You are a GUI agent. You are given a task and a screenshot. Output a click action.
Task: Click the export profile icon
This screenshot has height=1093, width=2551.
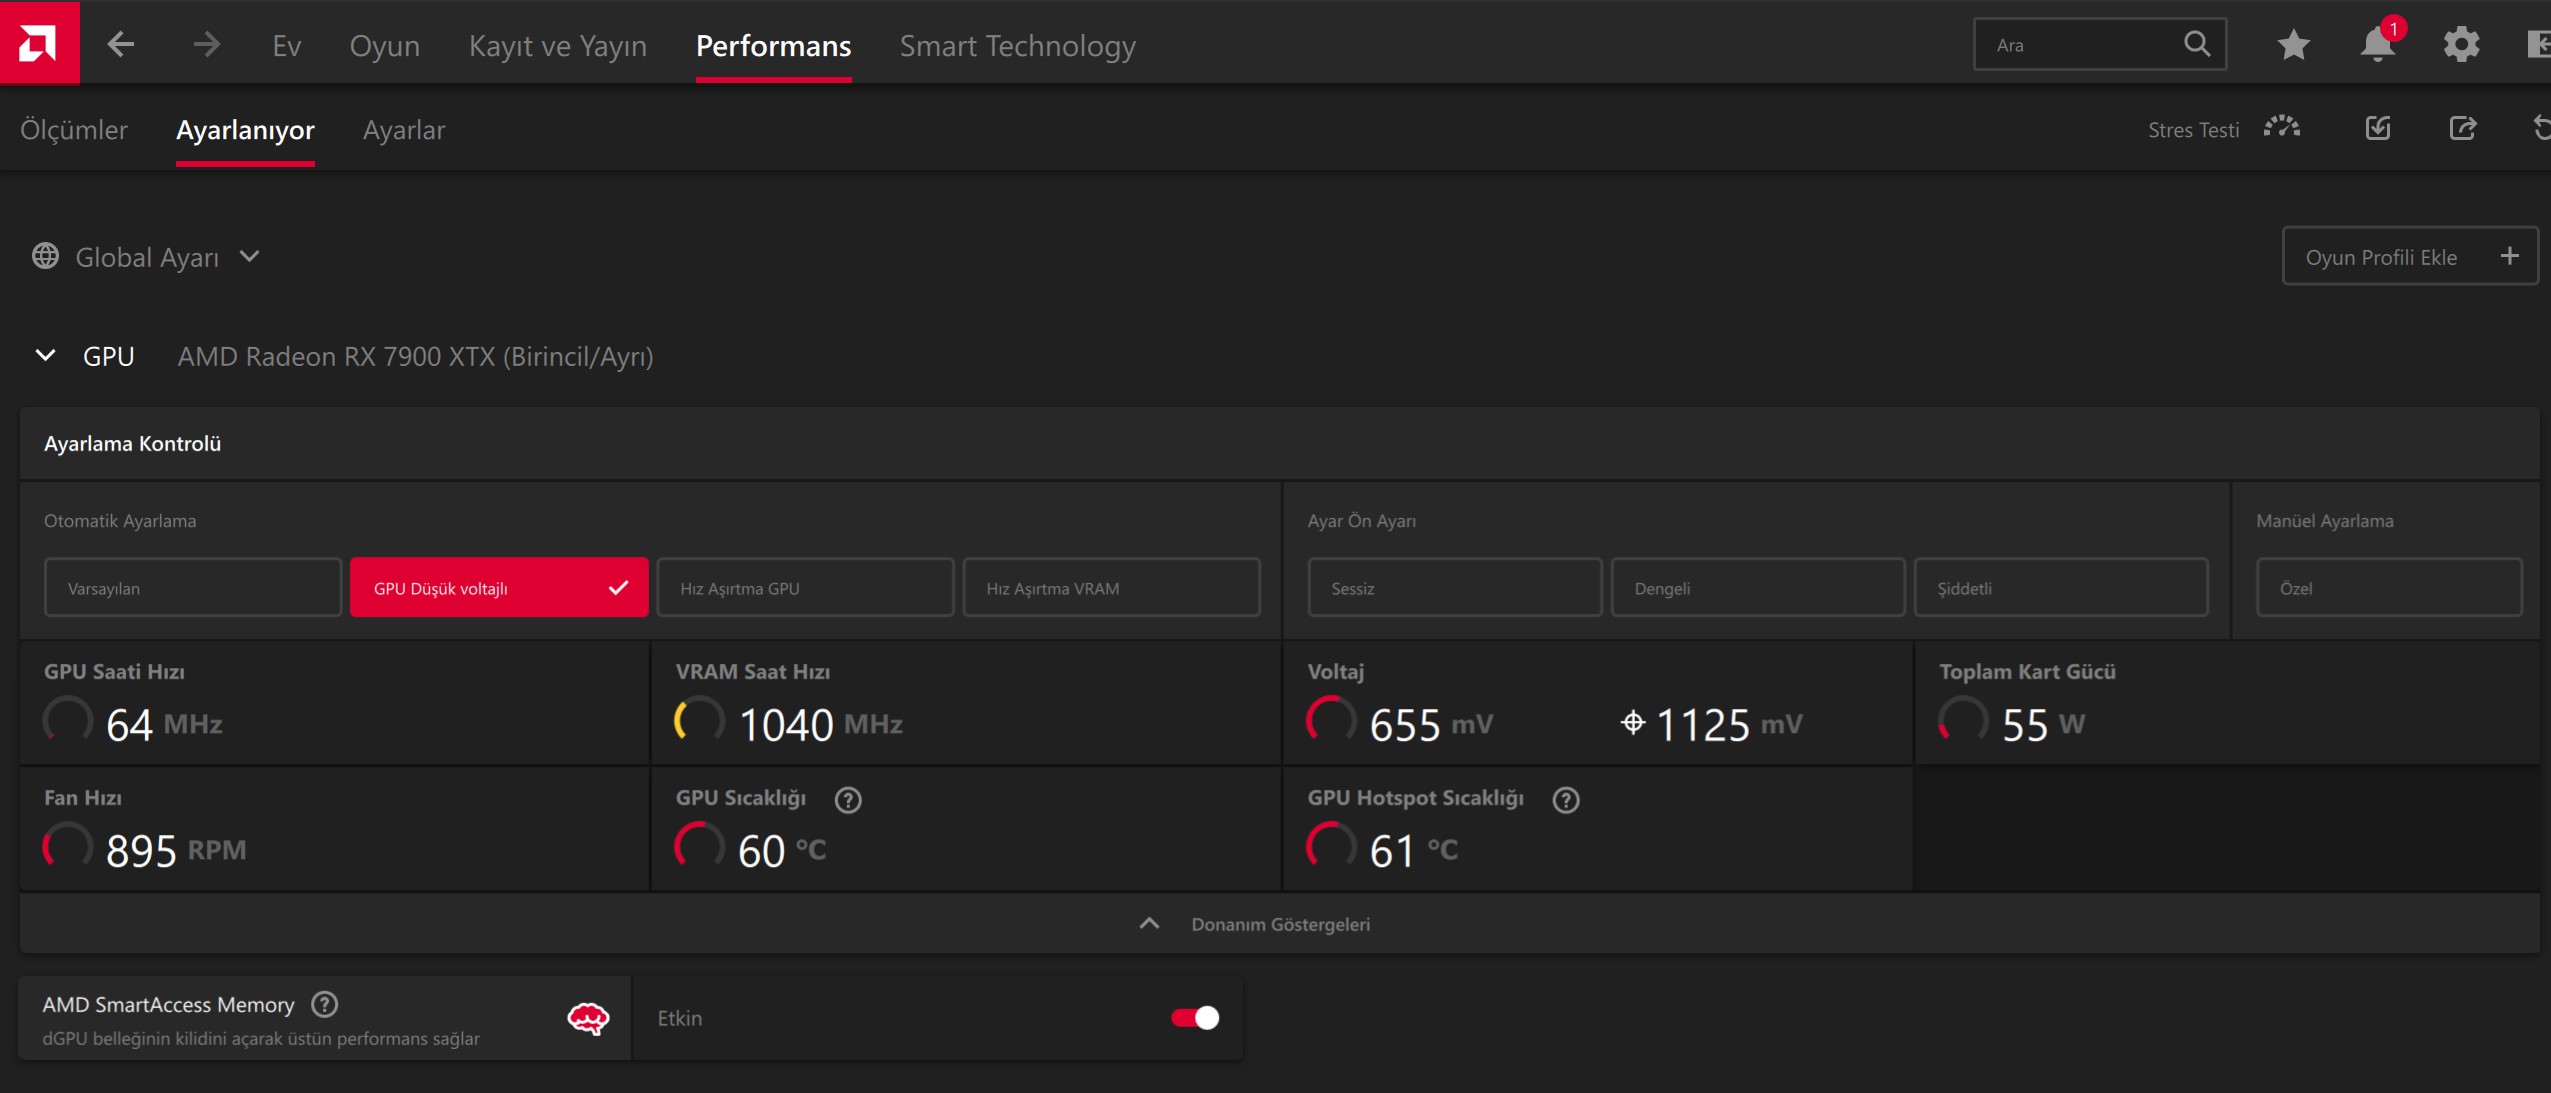point(2463,128)
